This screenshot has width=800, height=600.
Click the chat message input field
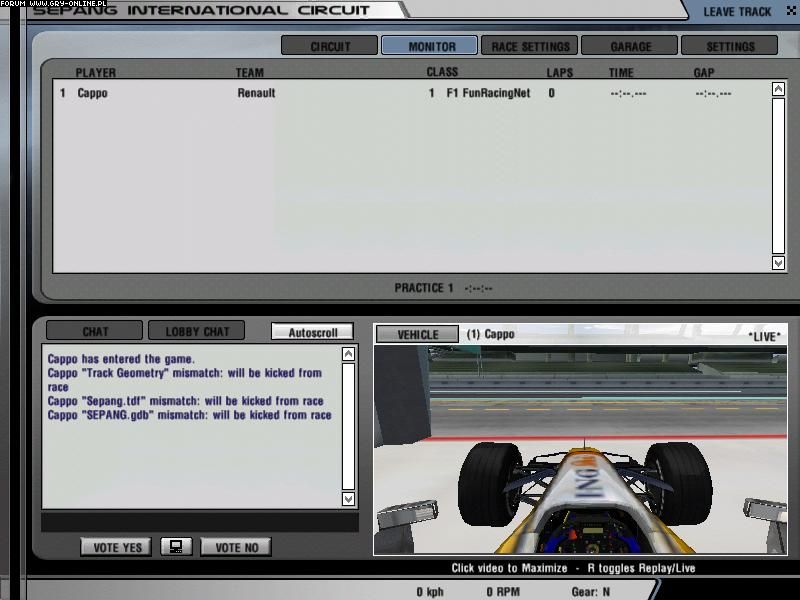(199, 522)
